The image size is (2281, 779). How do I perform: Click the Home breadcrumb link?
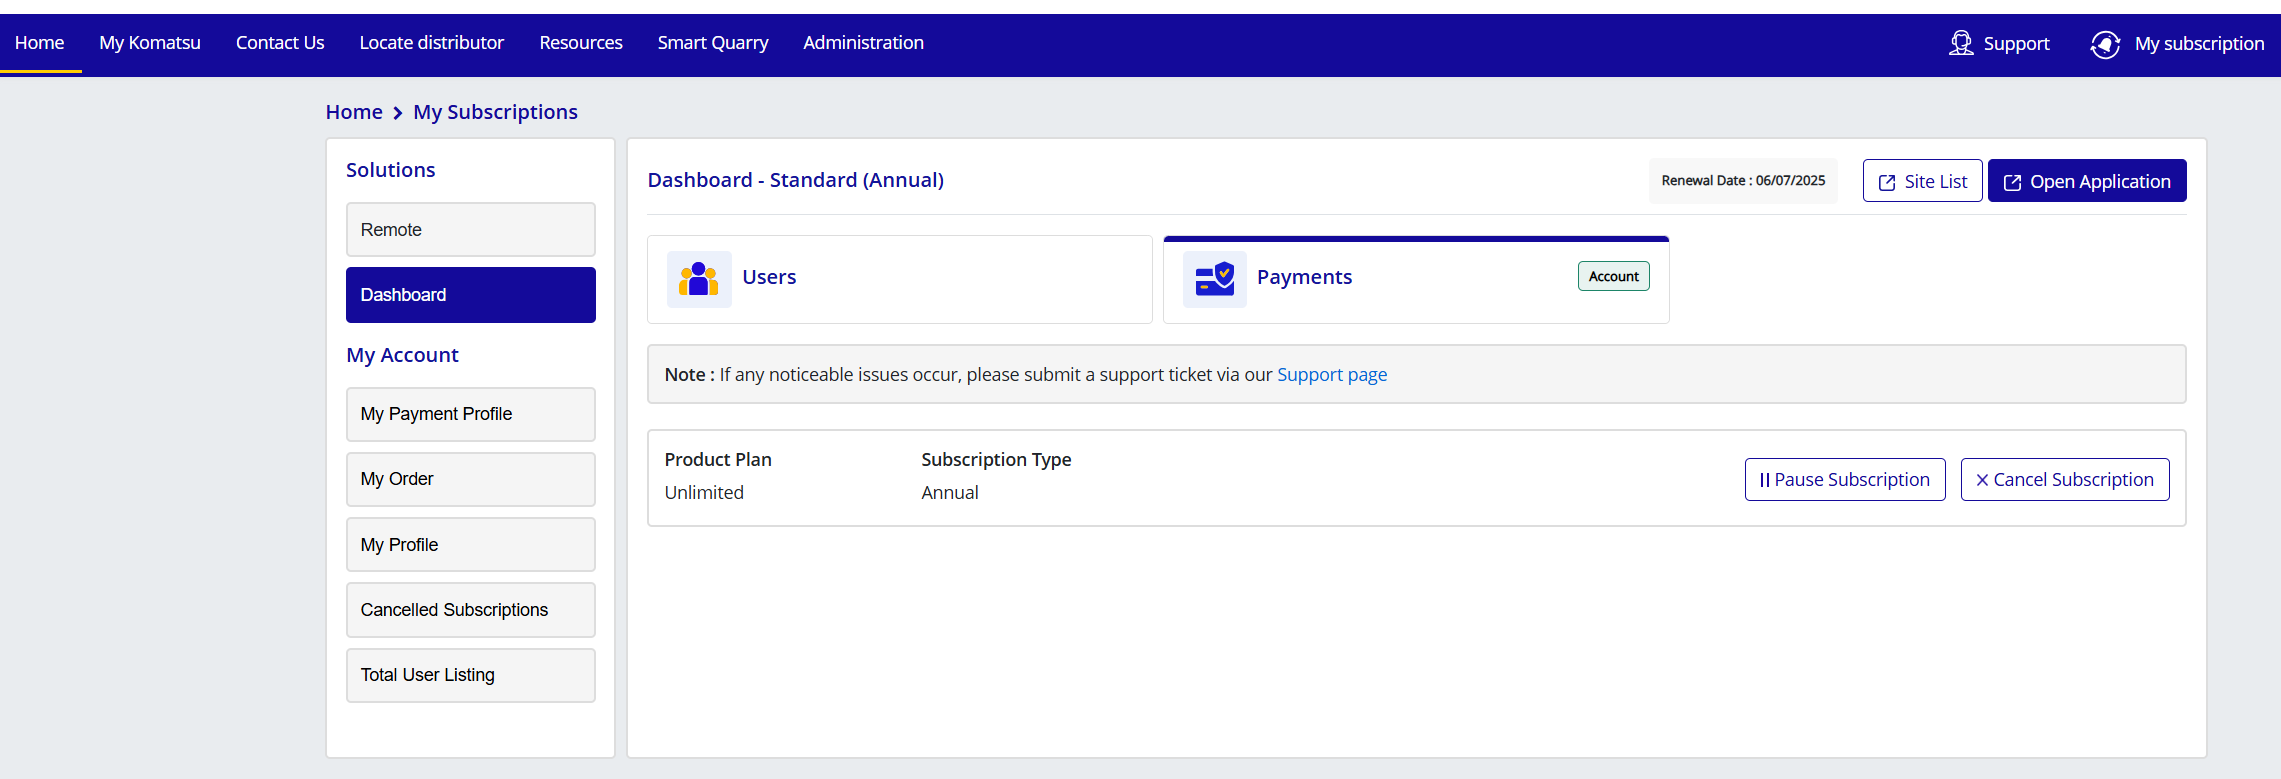(354, 112)
